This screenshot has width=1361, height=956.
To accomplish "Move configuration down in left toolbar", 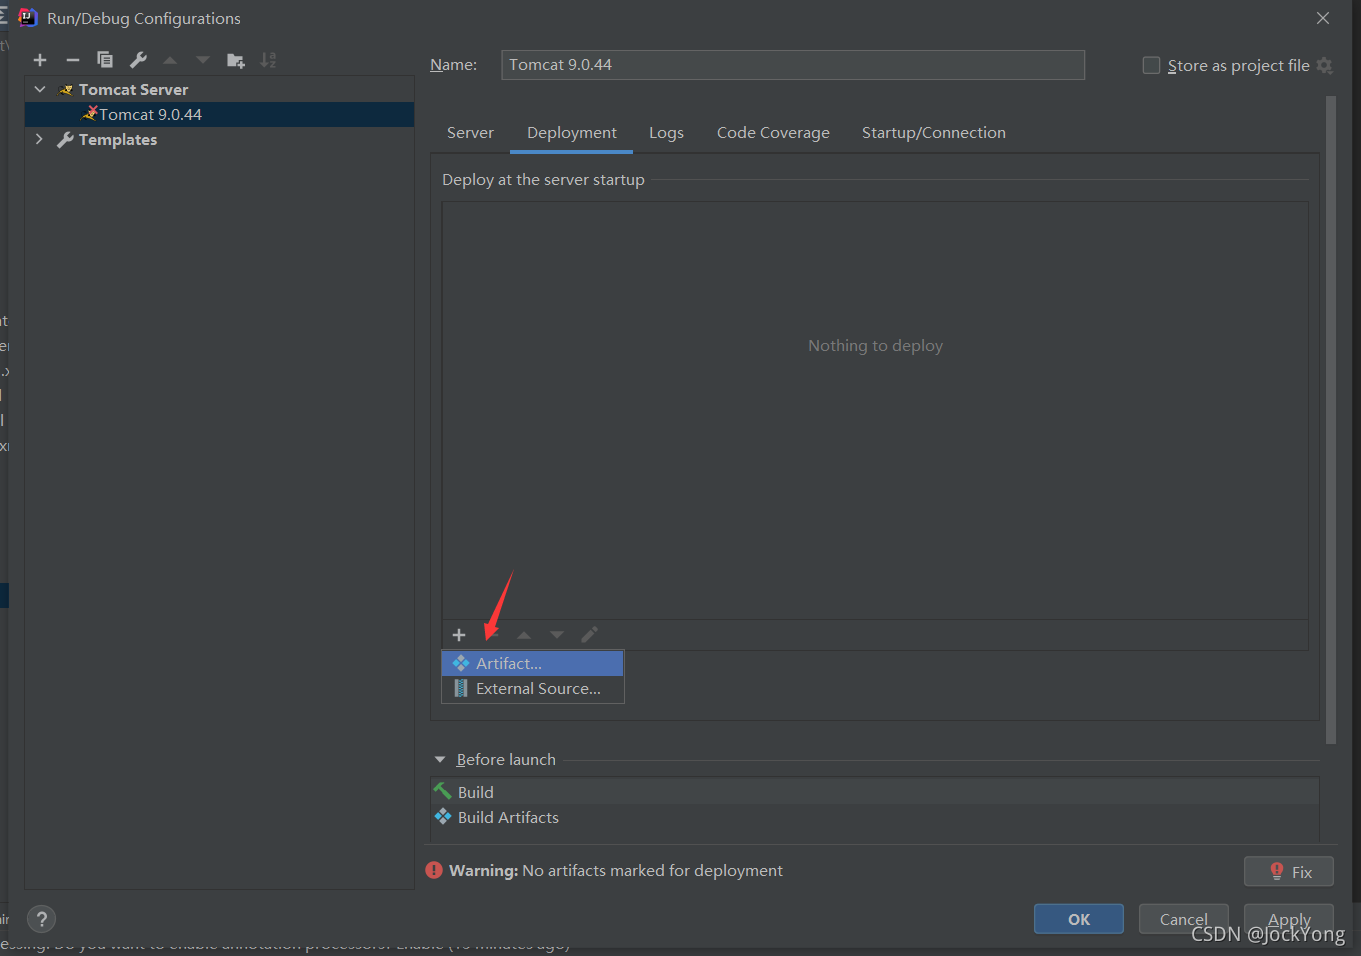I will click(x=203, y=60).
